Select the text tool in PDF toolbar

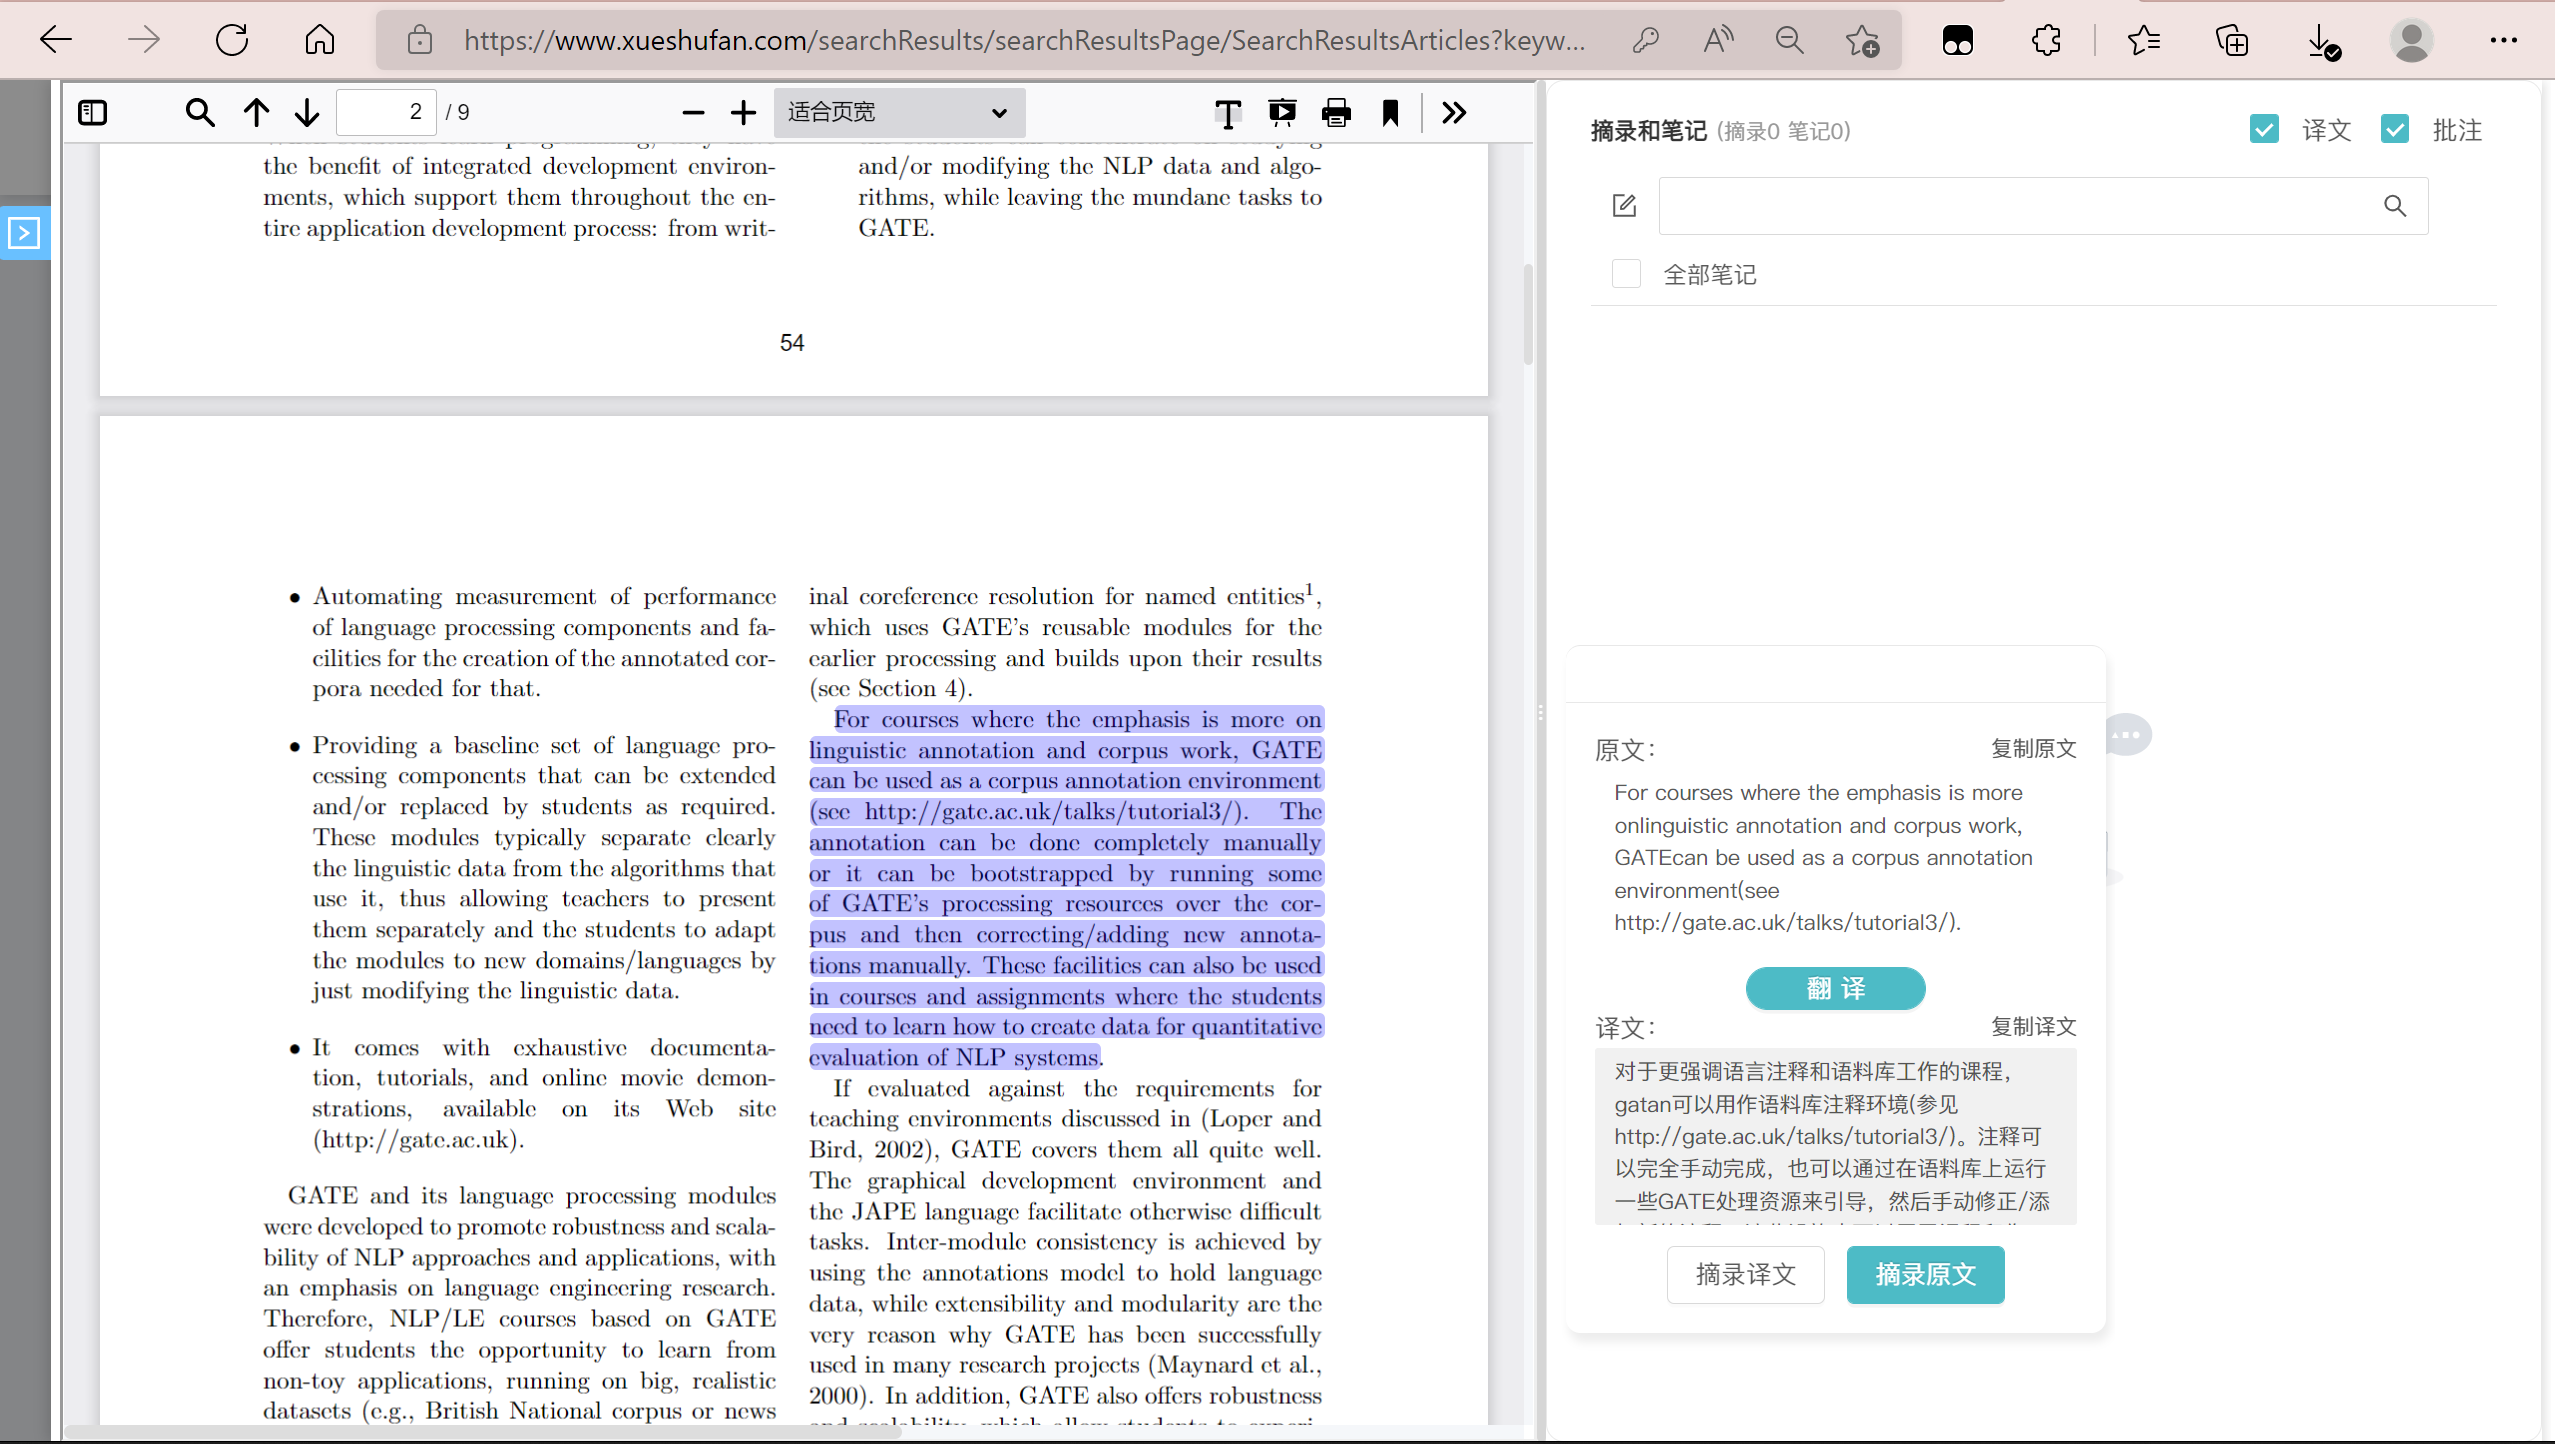point(1228,113)
